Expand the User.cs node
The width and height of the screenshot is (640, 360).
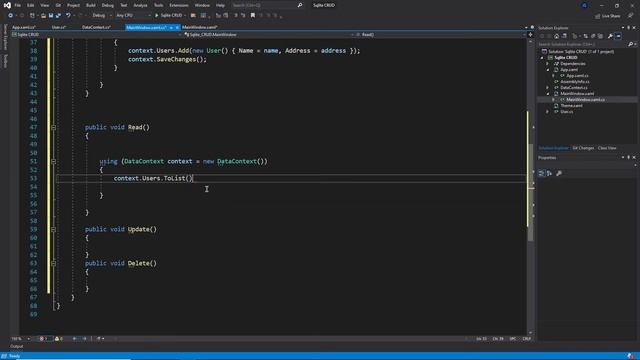coord(547,111)
